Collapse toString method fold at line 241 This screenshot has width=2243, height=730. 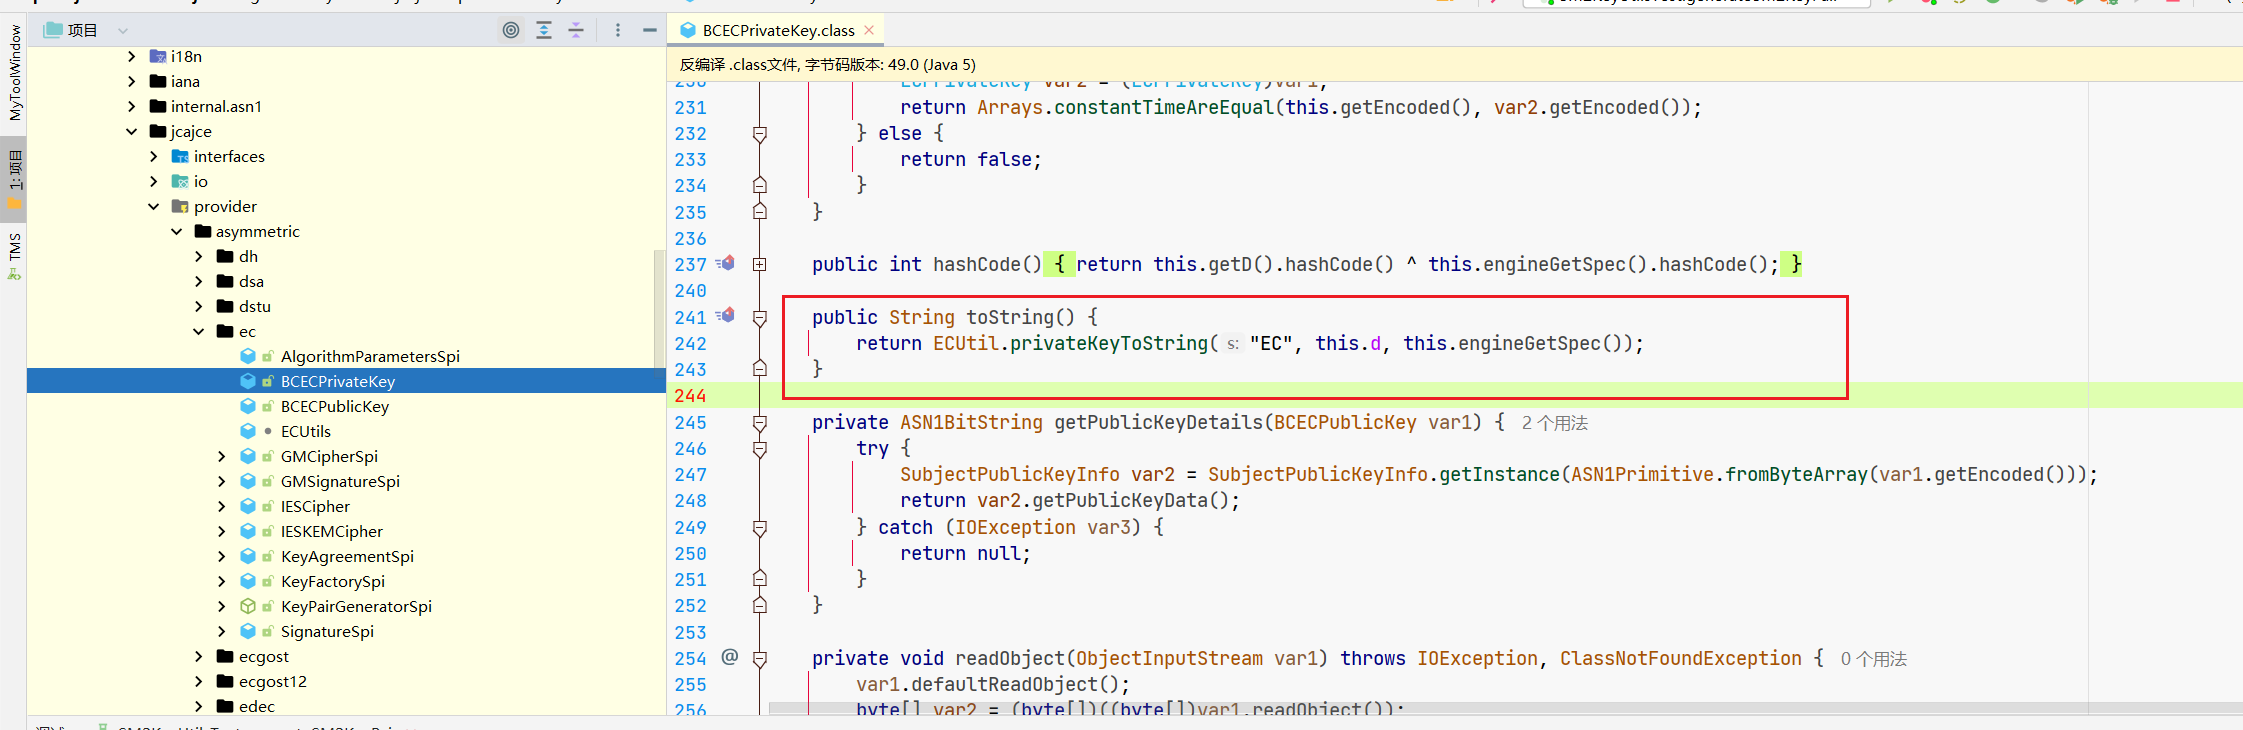point(760,318)
